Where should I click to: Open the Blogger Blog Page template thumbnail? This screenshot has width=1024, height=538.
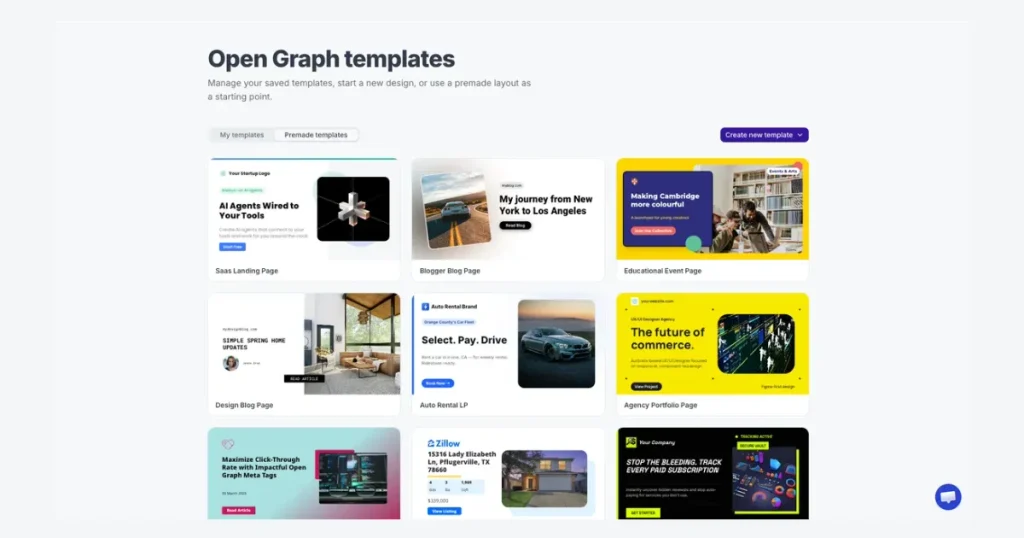507,209
